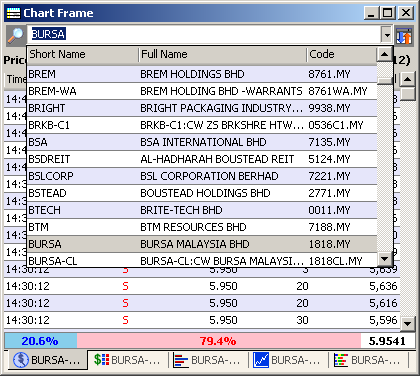Switch to BURSA tab with colored list icon
The height and width of the screenshot is (376, 420).
(x=368, y=360)
